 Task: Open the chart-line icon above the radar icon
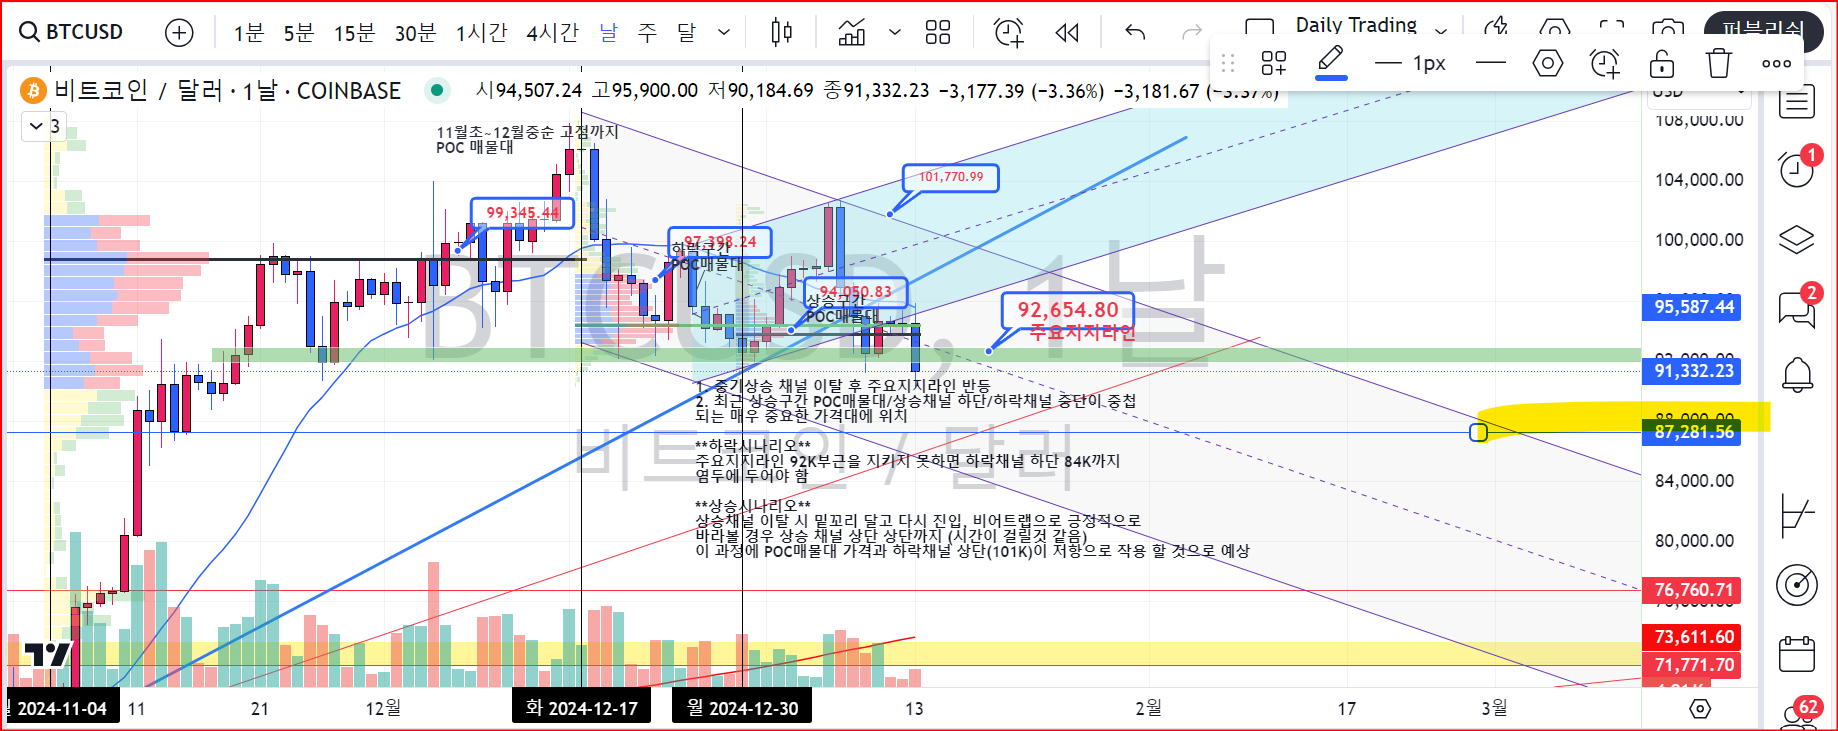pos(1796,515)
